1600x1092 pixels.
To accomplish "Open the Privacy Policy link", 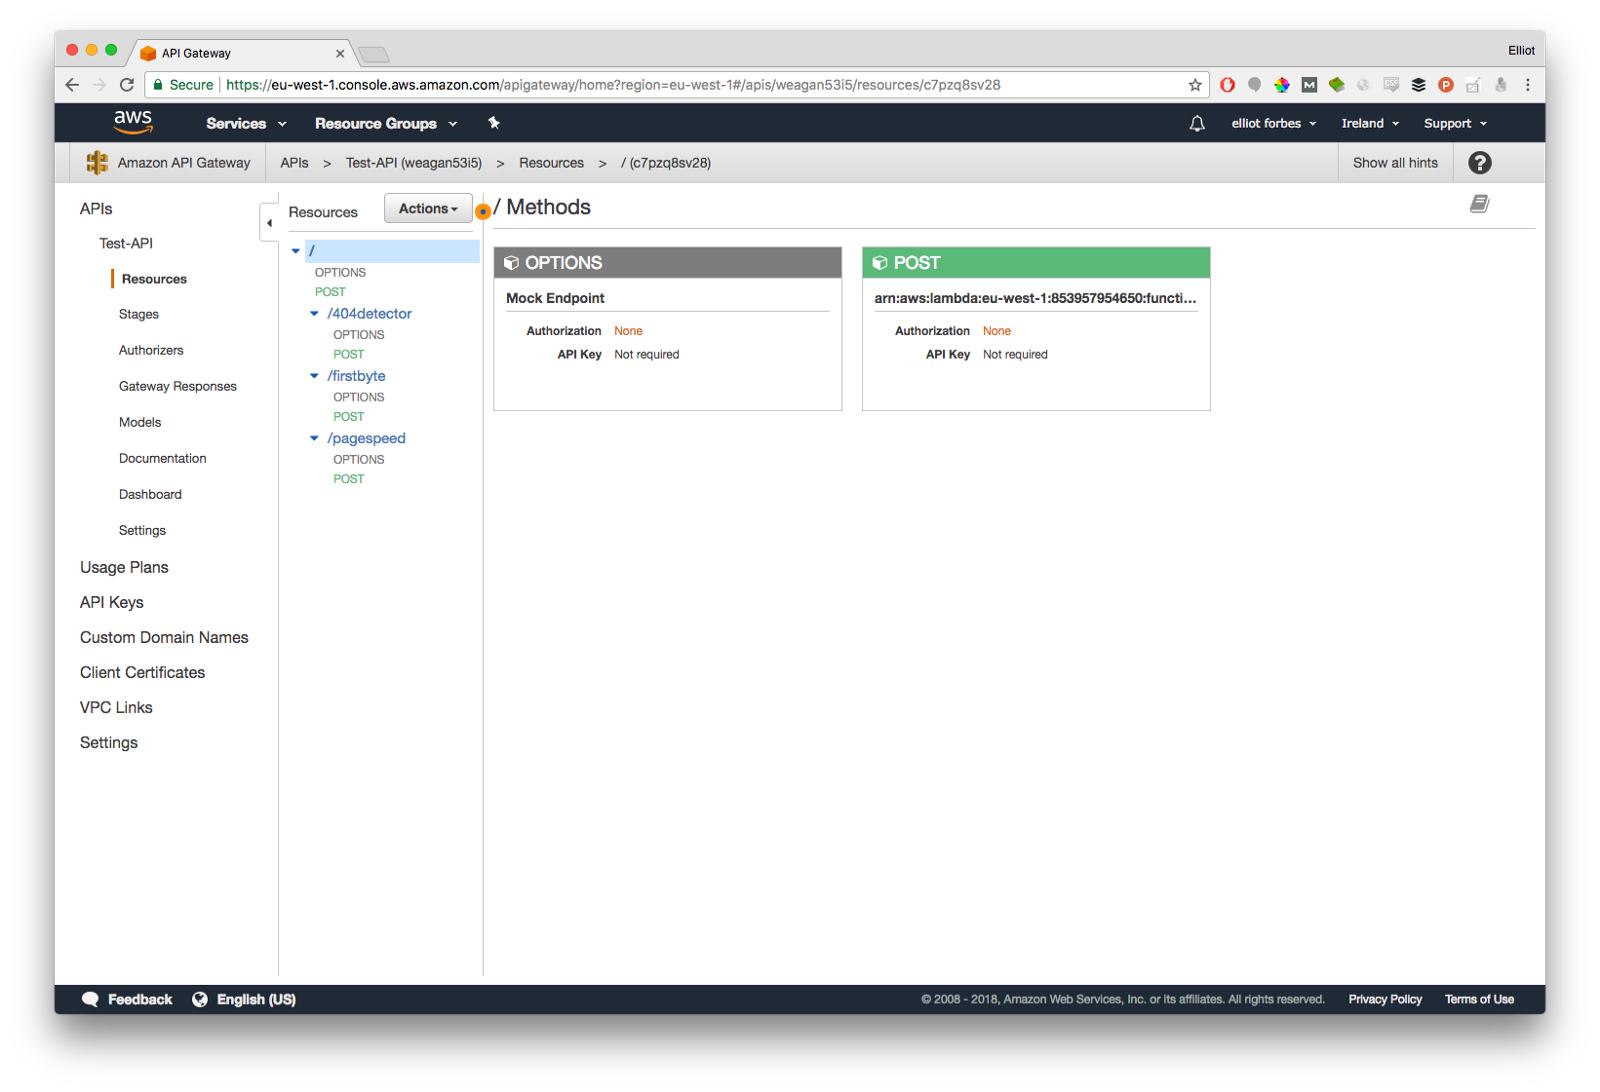I will point(1385,999).
